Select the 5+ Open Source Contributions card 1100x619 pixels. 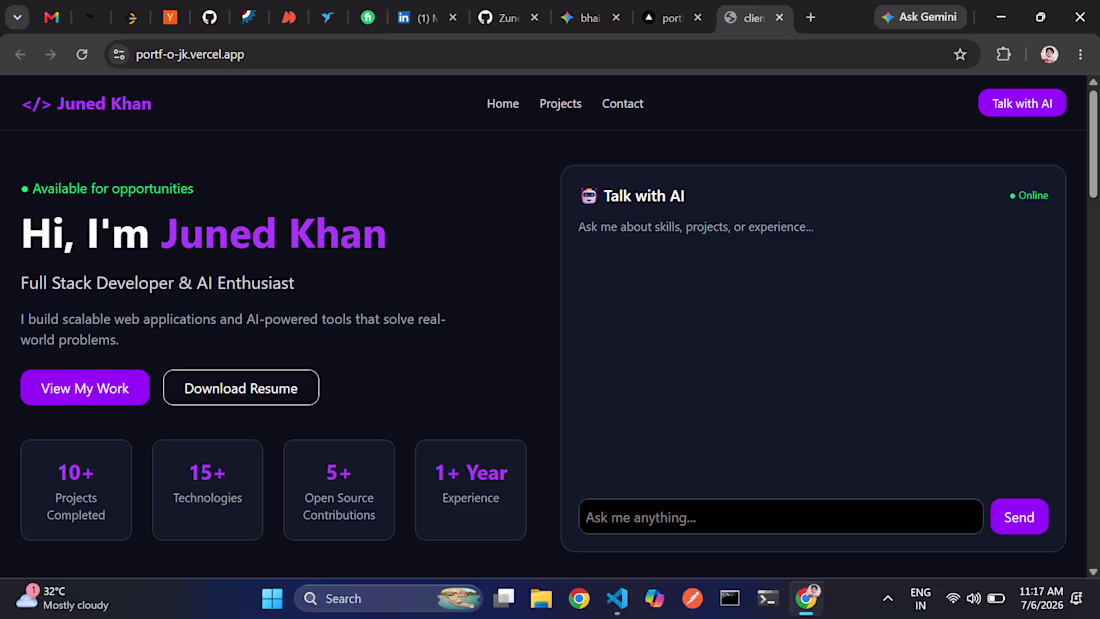(x=339, y=490)
